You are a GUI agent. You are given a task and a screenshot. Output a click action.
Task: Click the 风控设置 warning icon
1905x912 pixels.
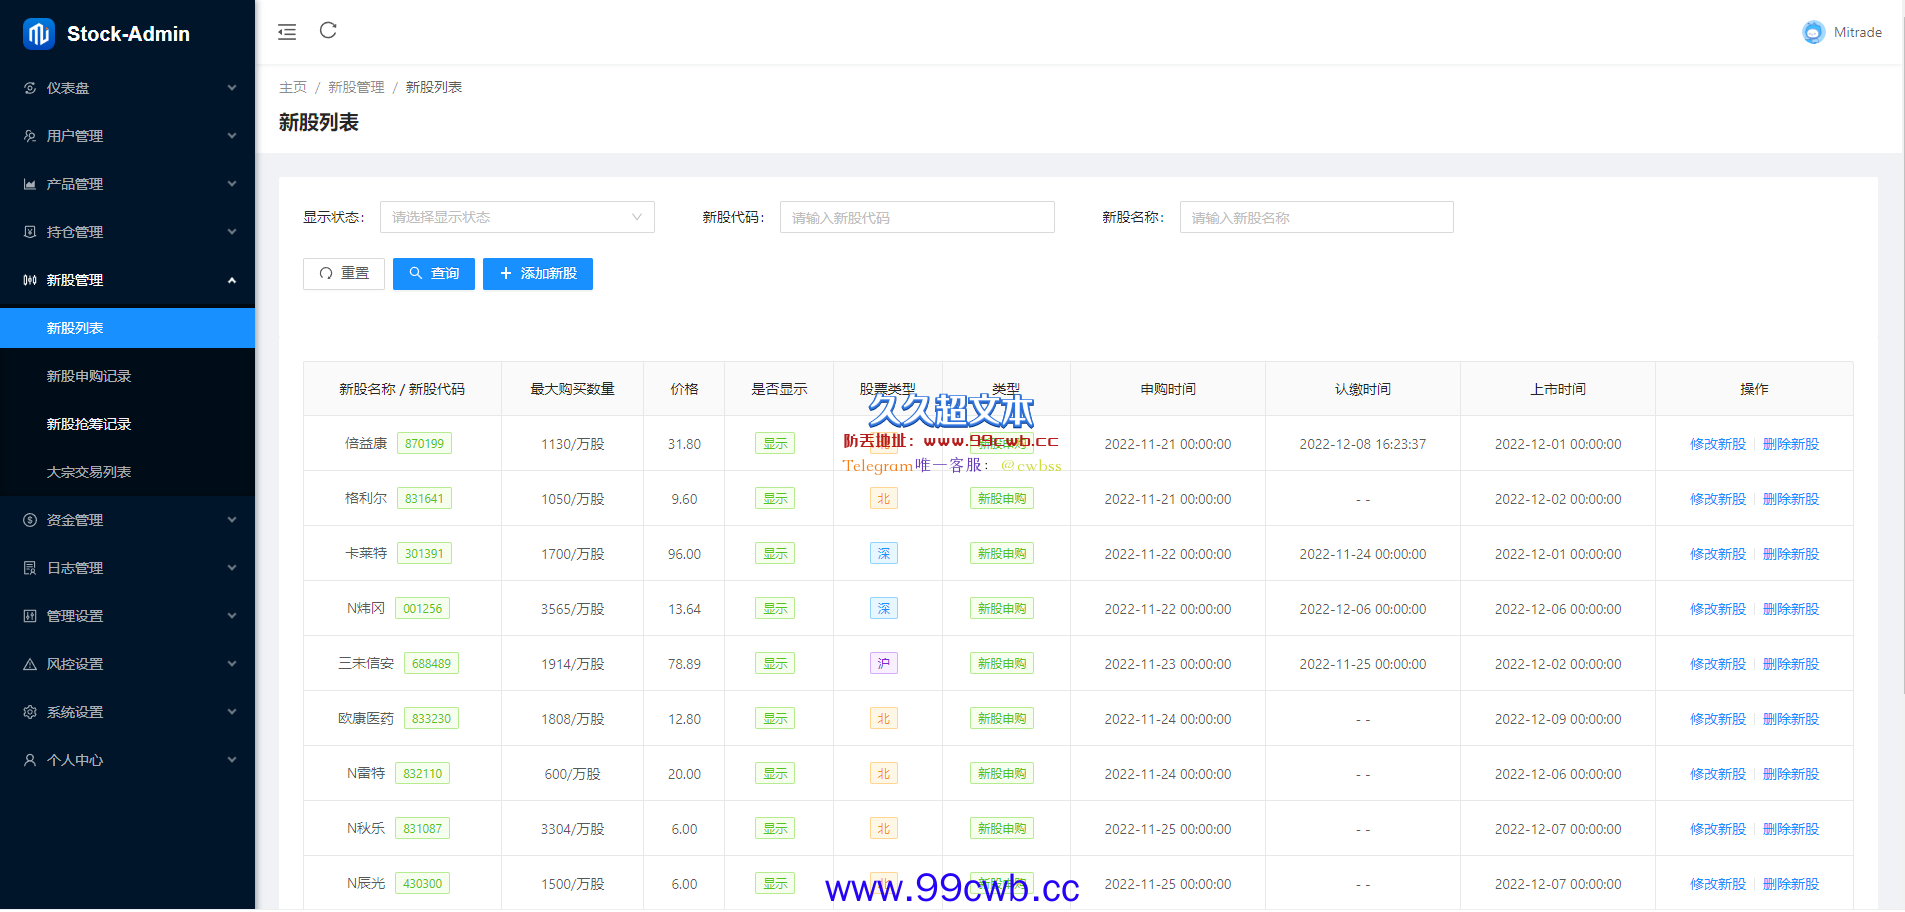click(30, 664)
